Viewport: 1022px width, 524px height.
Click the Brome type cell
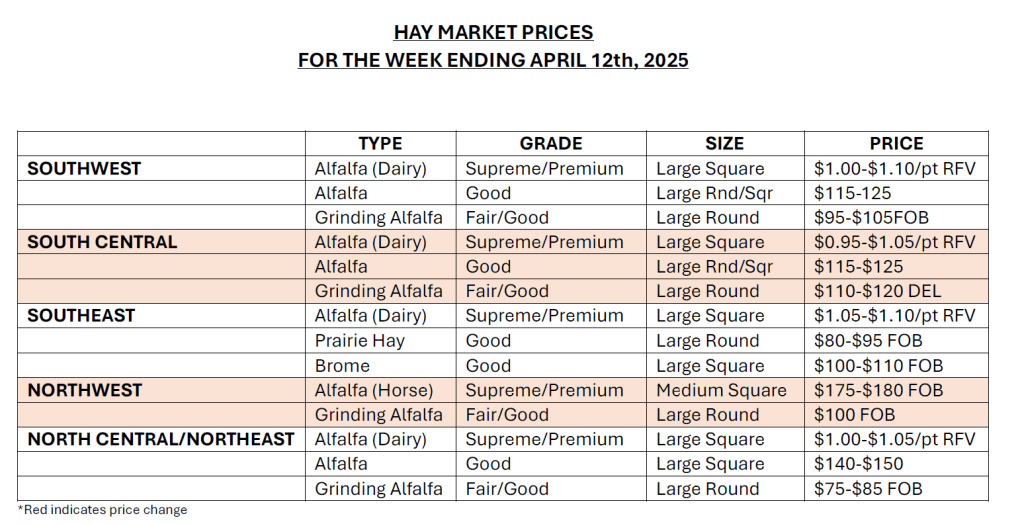(x=342, y=366)
